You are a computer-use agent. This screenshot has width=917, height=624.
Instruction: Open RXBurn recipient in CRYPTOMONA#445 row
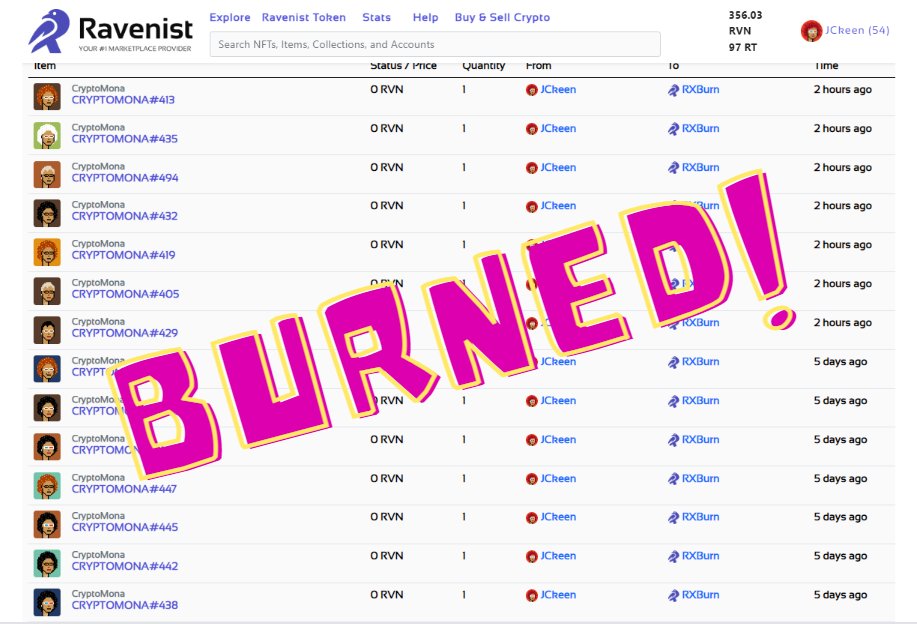coord(701,517)
